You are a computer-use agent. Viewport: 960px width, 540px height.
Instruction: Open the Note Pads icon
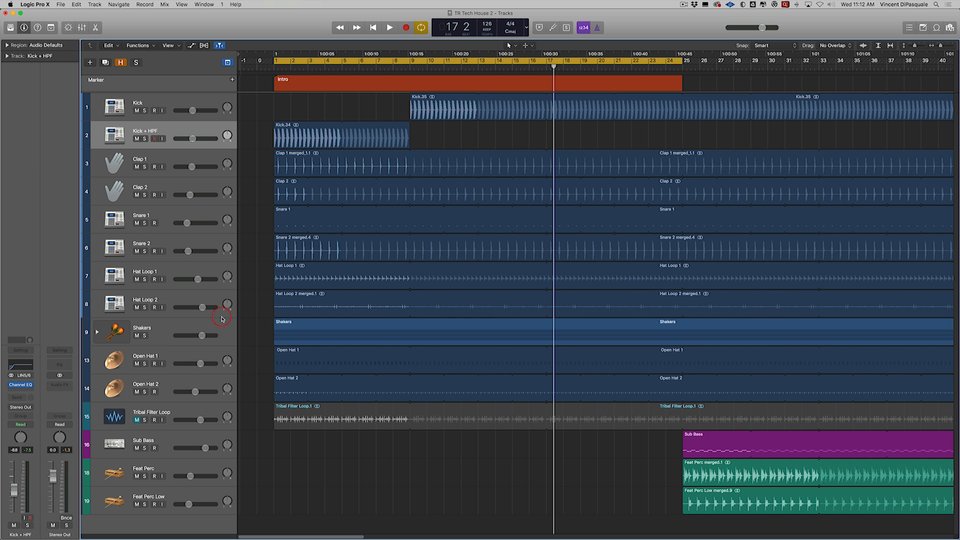pos(923,28)
